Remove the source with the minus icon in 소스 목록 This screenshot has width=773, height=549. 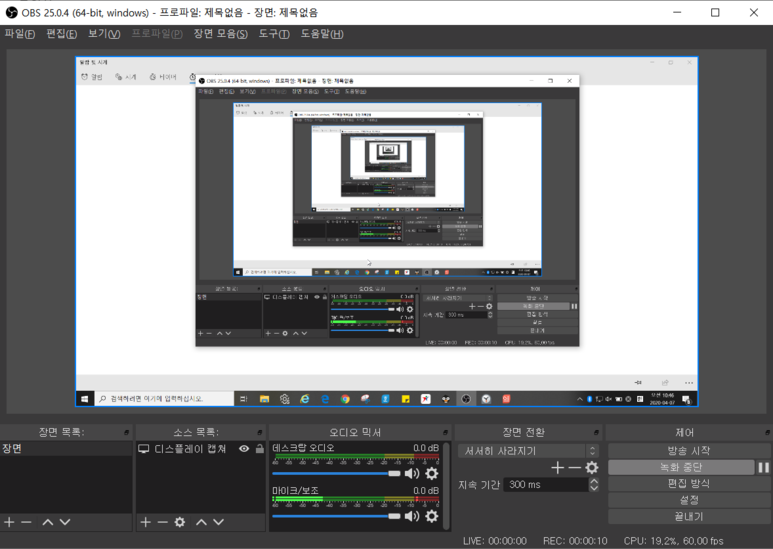click(163, 522)
